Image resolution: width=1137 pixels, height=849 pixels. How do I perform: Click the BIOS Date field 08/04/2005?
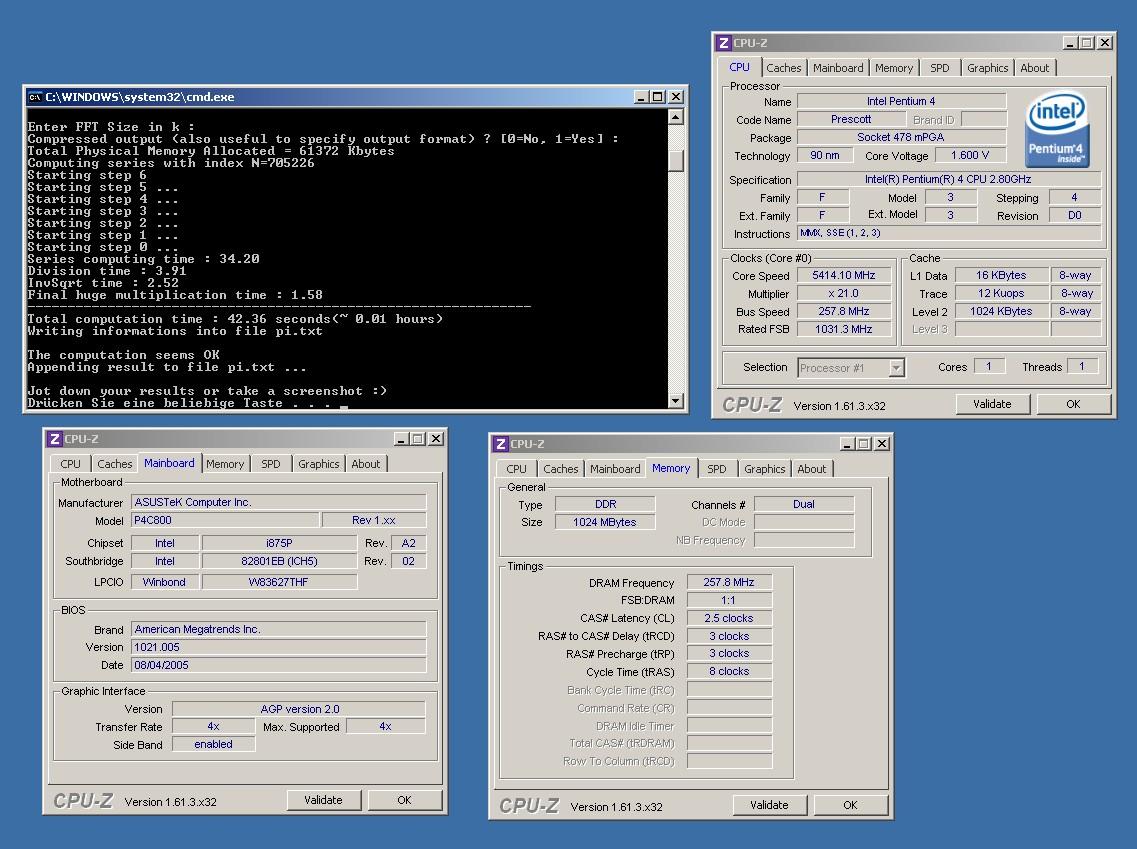tap(278, 665)
